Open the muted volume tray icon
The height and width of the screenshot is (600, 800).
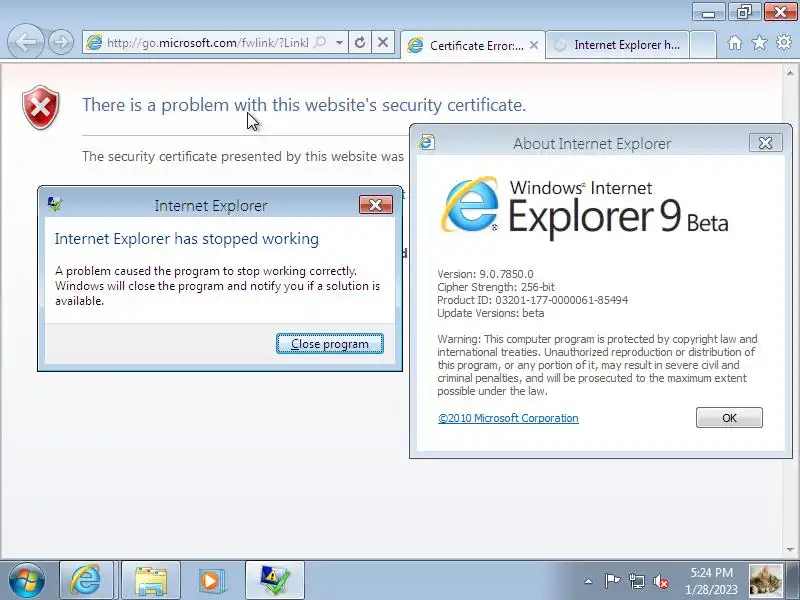661,581
